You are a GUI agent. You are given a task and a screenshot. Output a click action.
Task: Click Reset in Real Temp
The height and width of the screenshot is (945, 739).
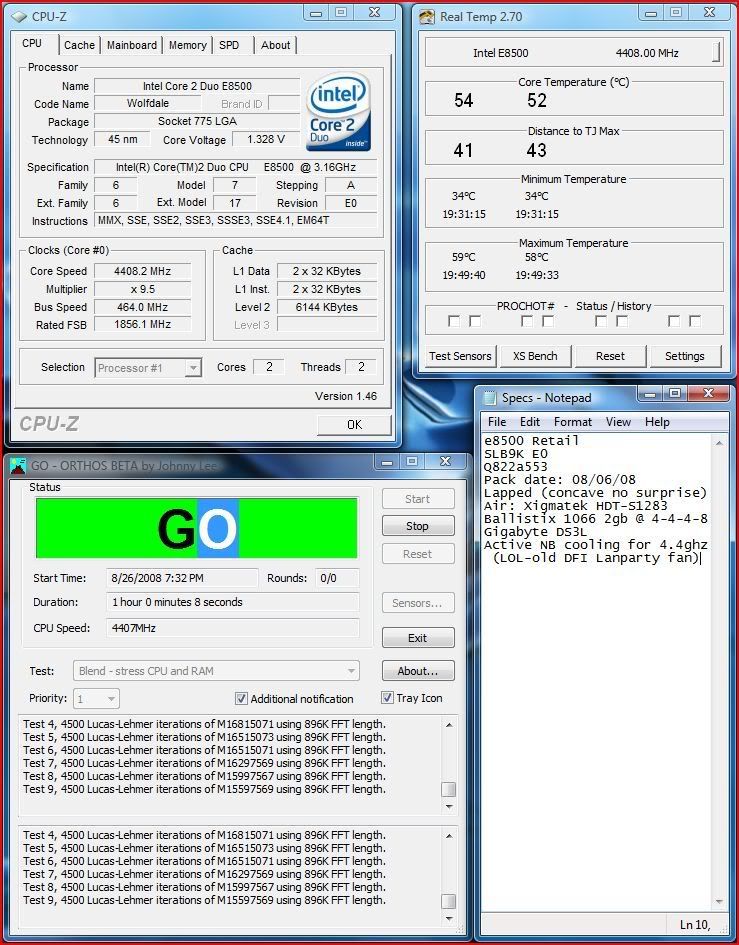click(x=610, y=356)
